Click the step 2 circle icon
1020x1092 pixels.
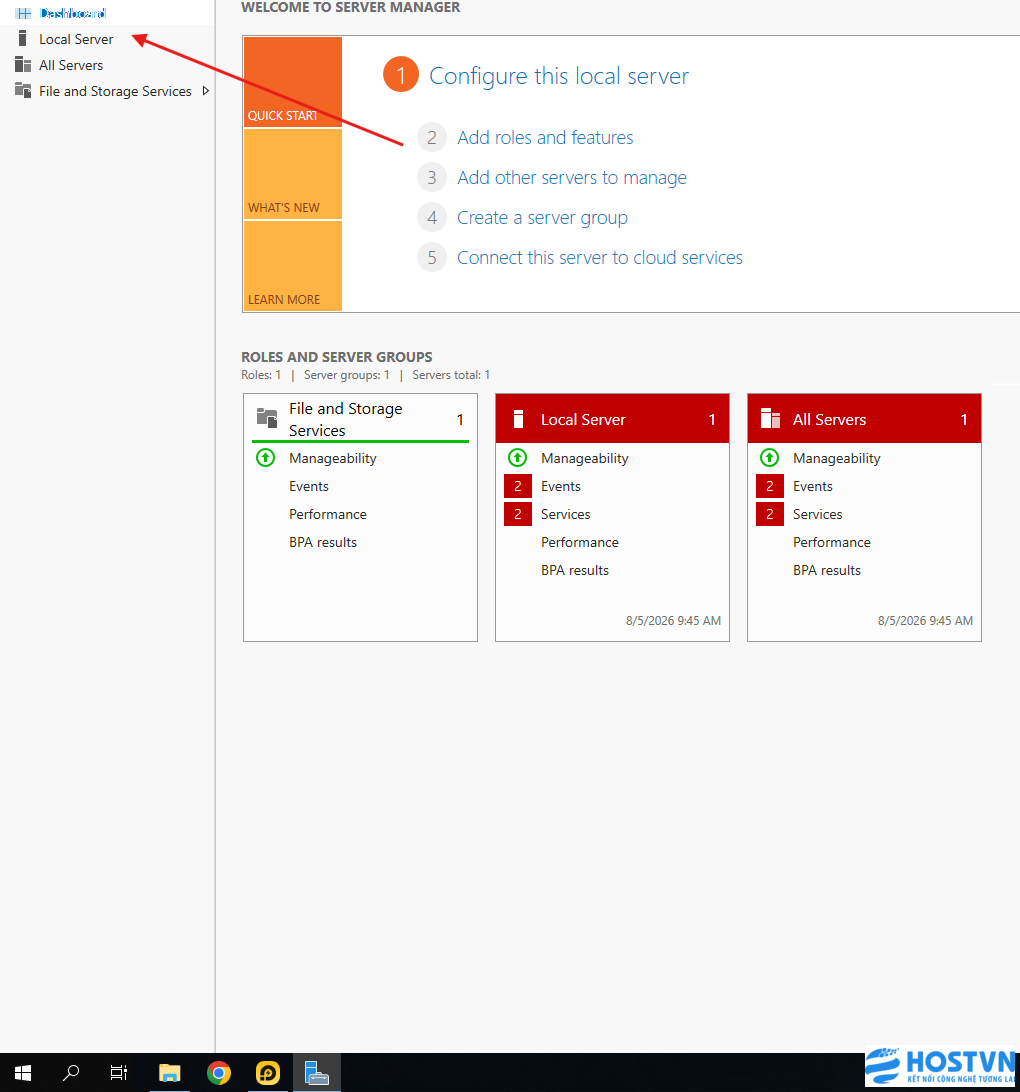point(432,137)
